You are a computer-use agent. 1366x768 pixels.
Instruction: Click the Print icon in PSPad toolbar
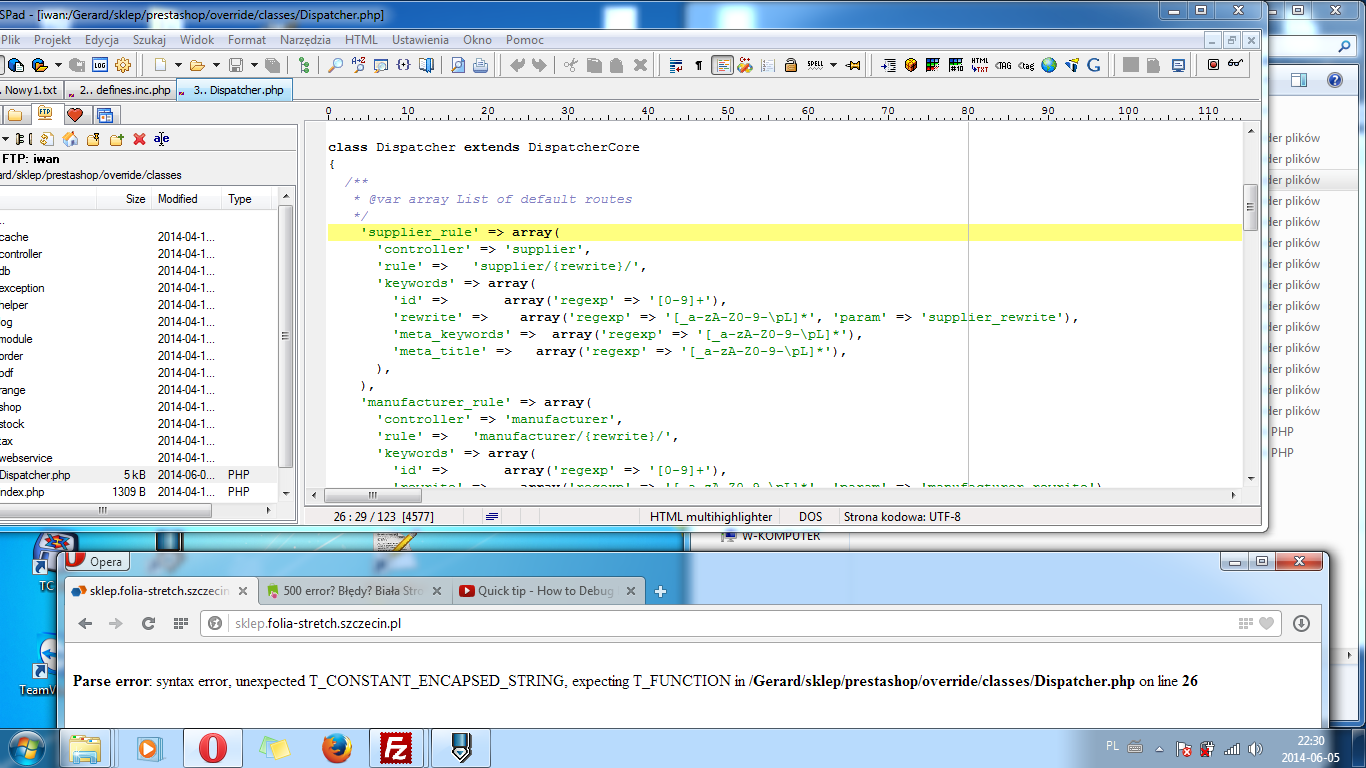tap(480, 65)
